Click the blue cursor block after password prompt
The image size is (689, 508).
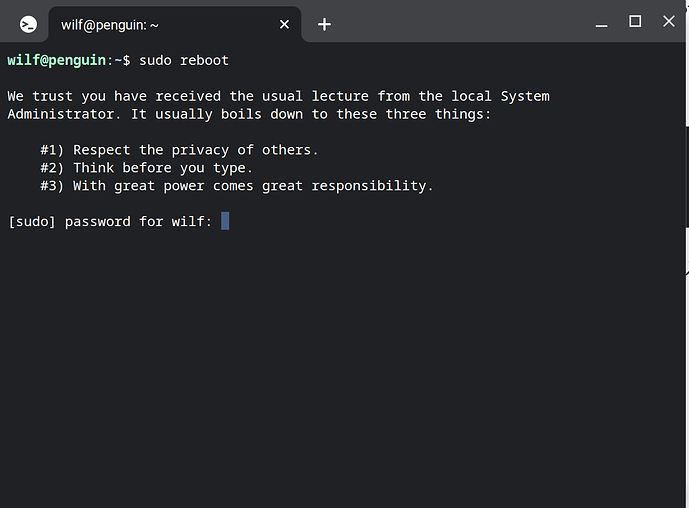225,221
